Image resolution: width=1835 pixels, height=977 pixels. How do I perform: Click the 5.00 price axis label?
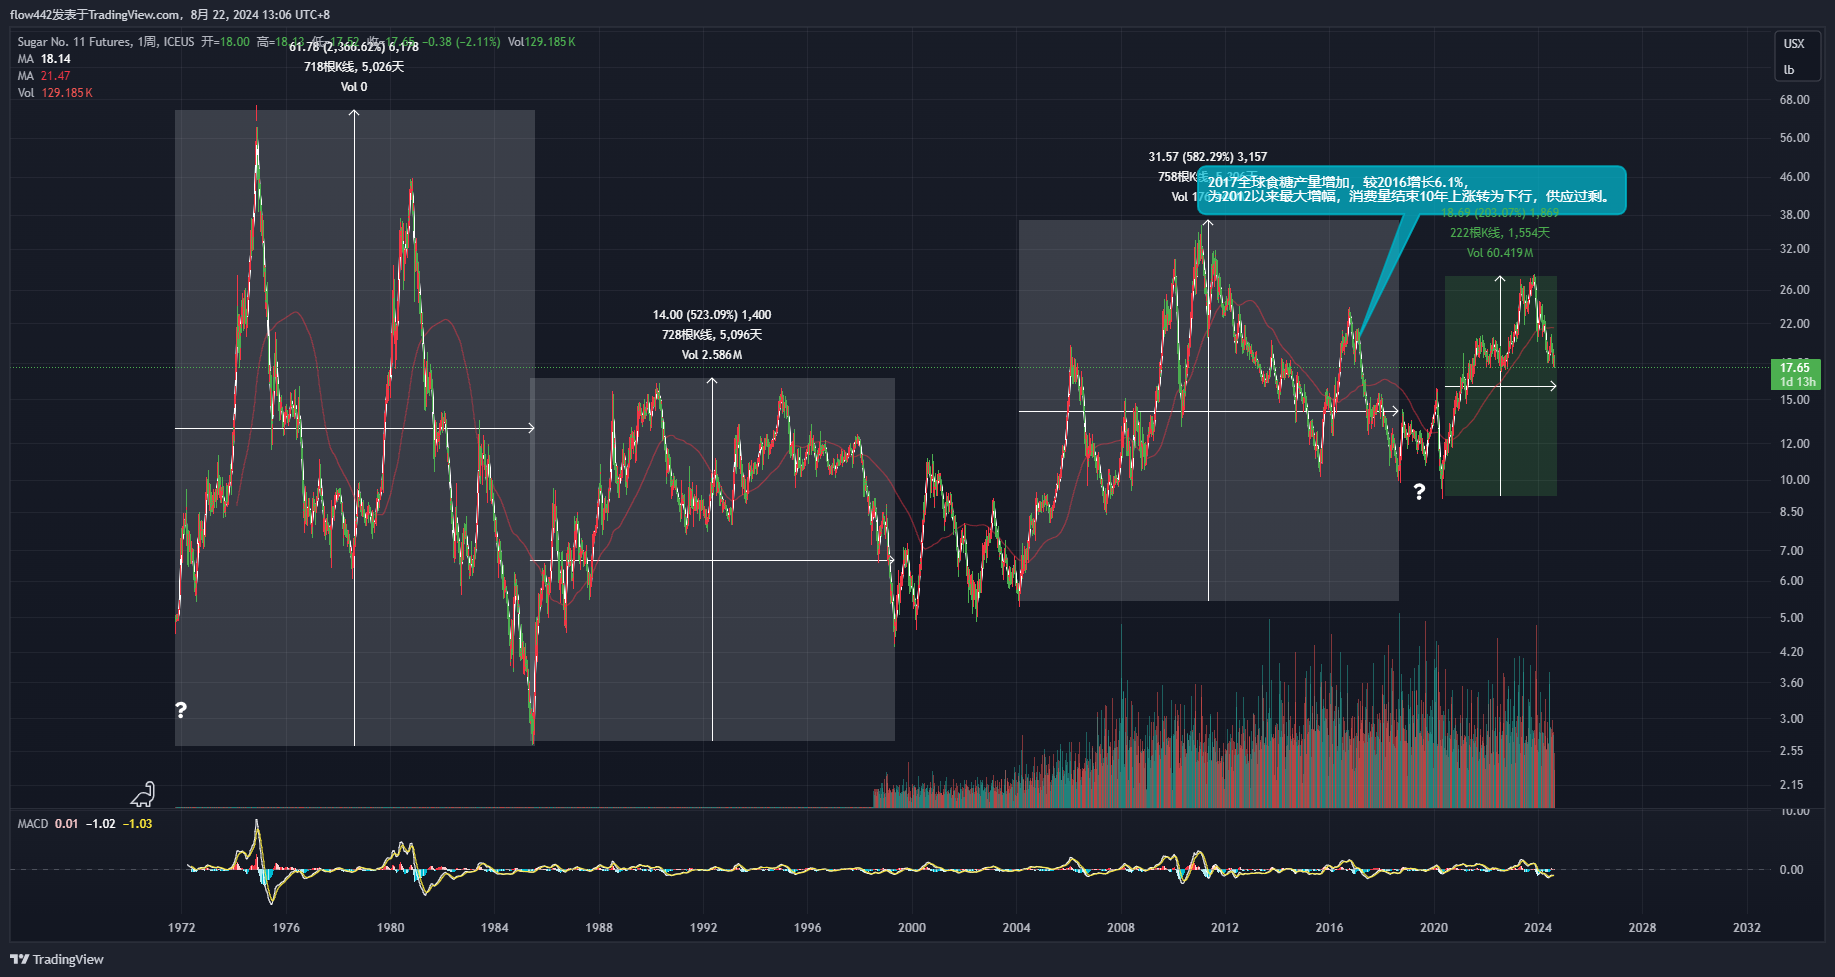[1791, 618]
